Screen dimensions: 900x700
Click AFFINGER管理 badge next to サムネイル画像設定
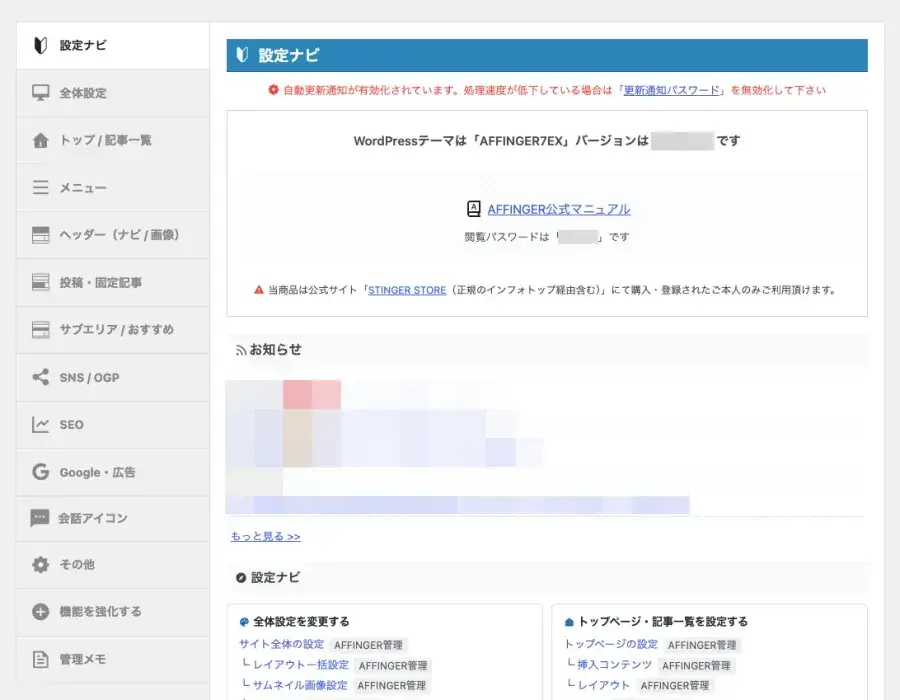pyautogui.click(x=391, y=686)
